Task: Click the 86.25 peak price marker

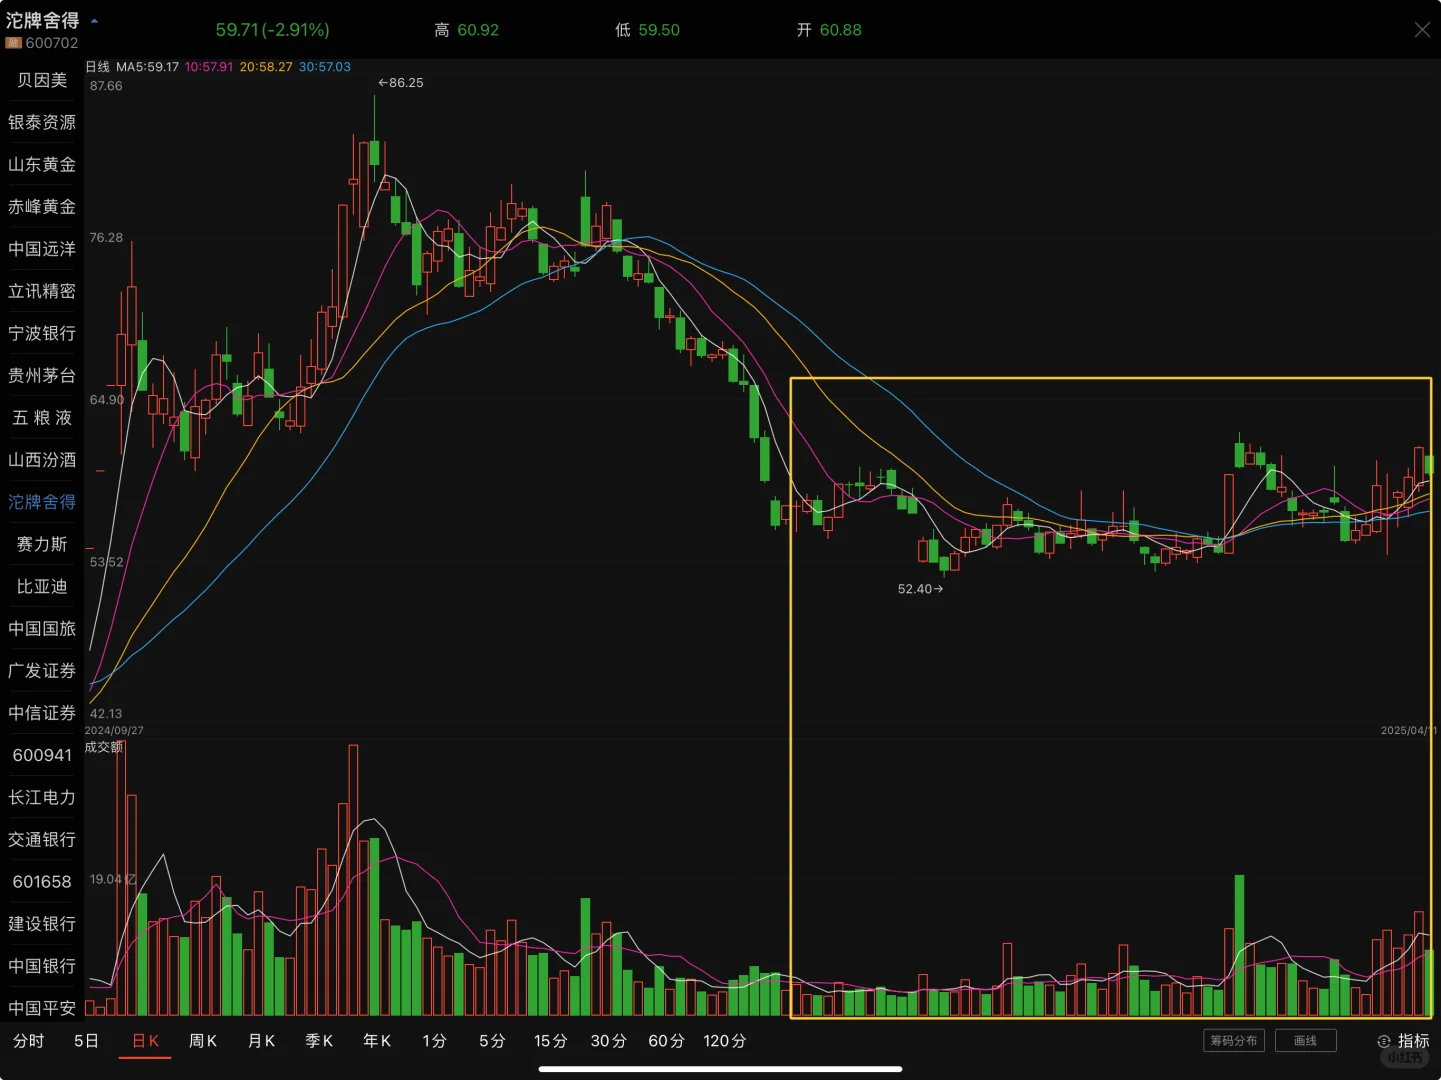Action: coord(401,82)
